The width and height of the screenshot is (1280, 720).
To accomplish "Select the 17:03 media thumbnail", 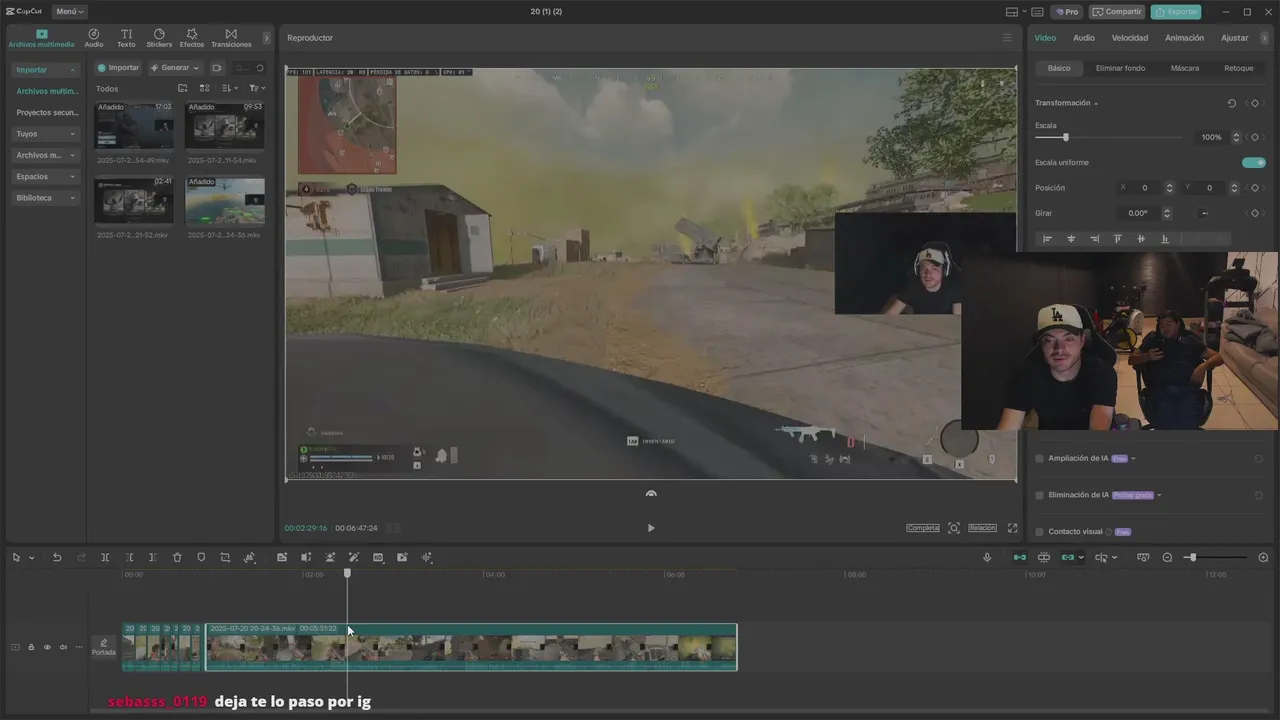I will [134, 126].
